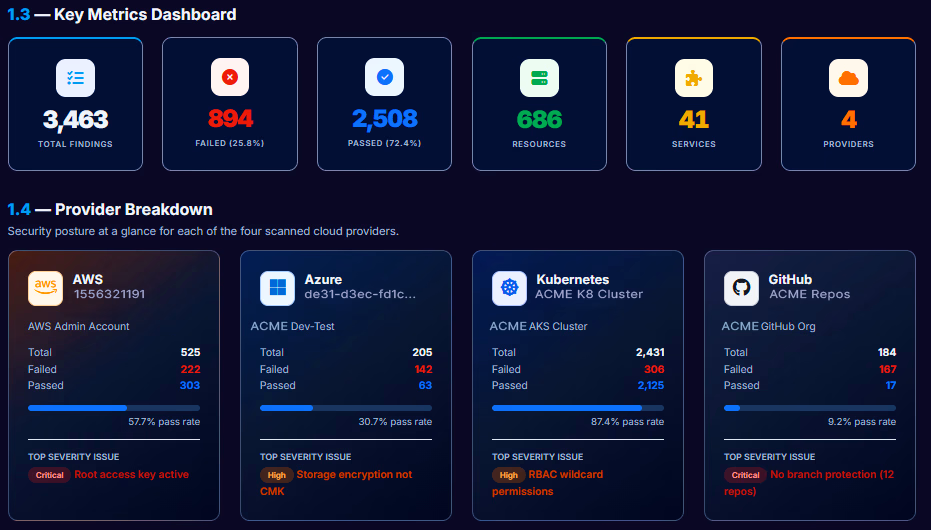Screen dimensions: 931x530
Task: Click the AWS logo icon
Action: tap(45, 288)
